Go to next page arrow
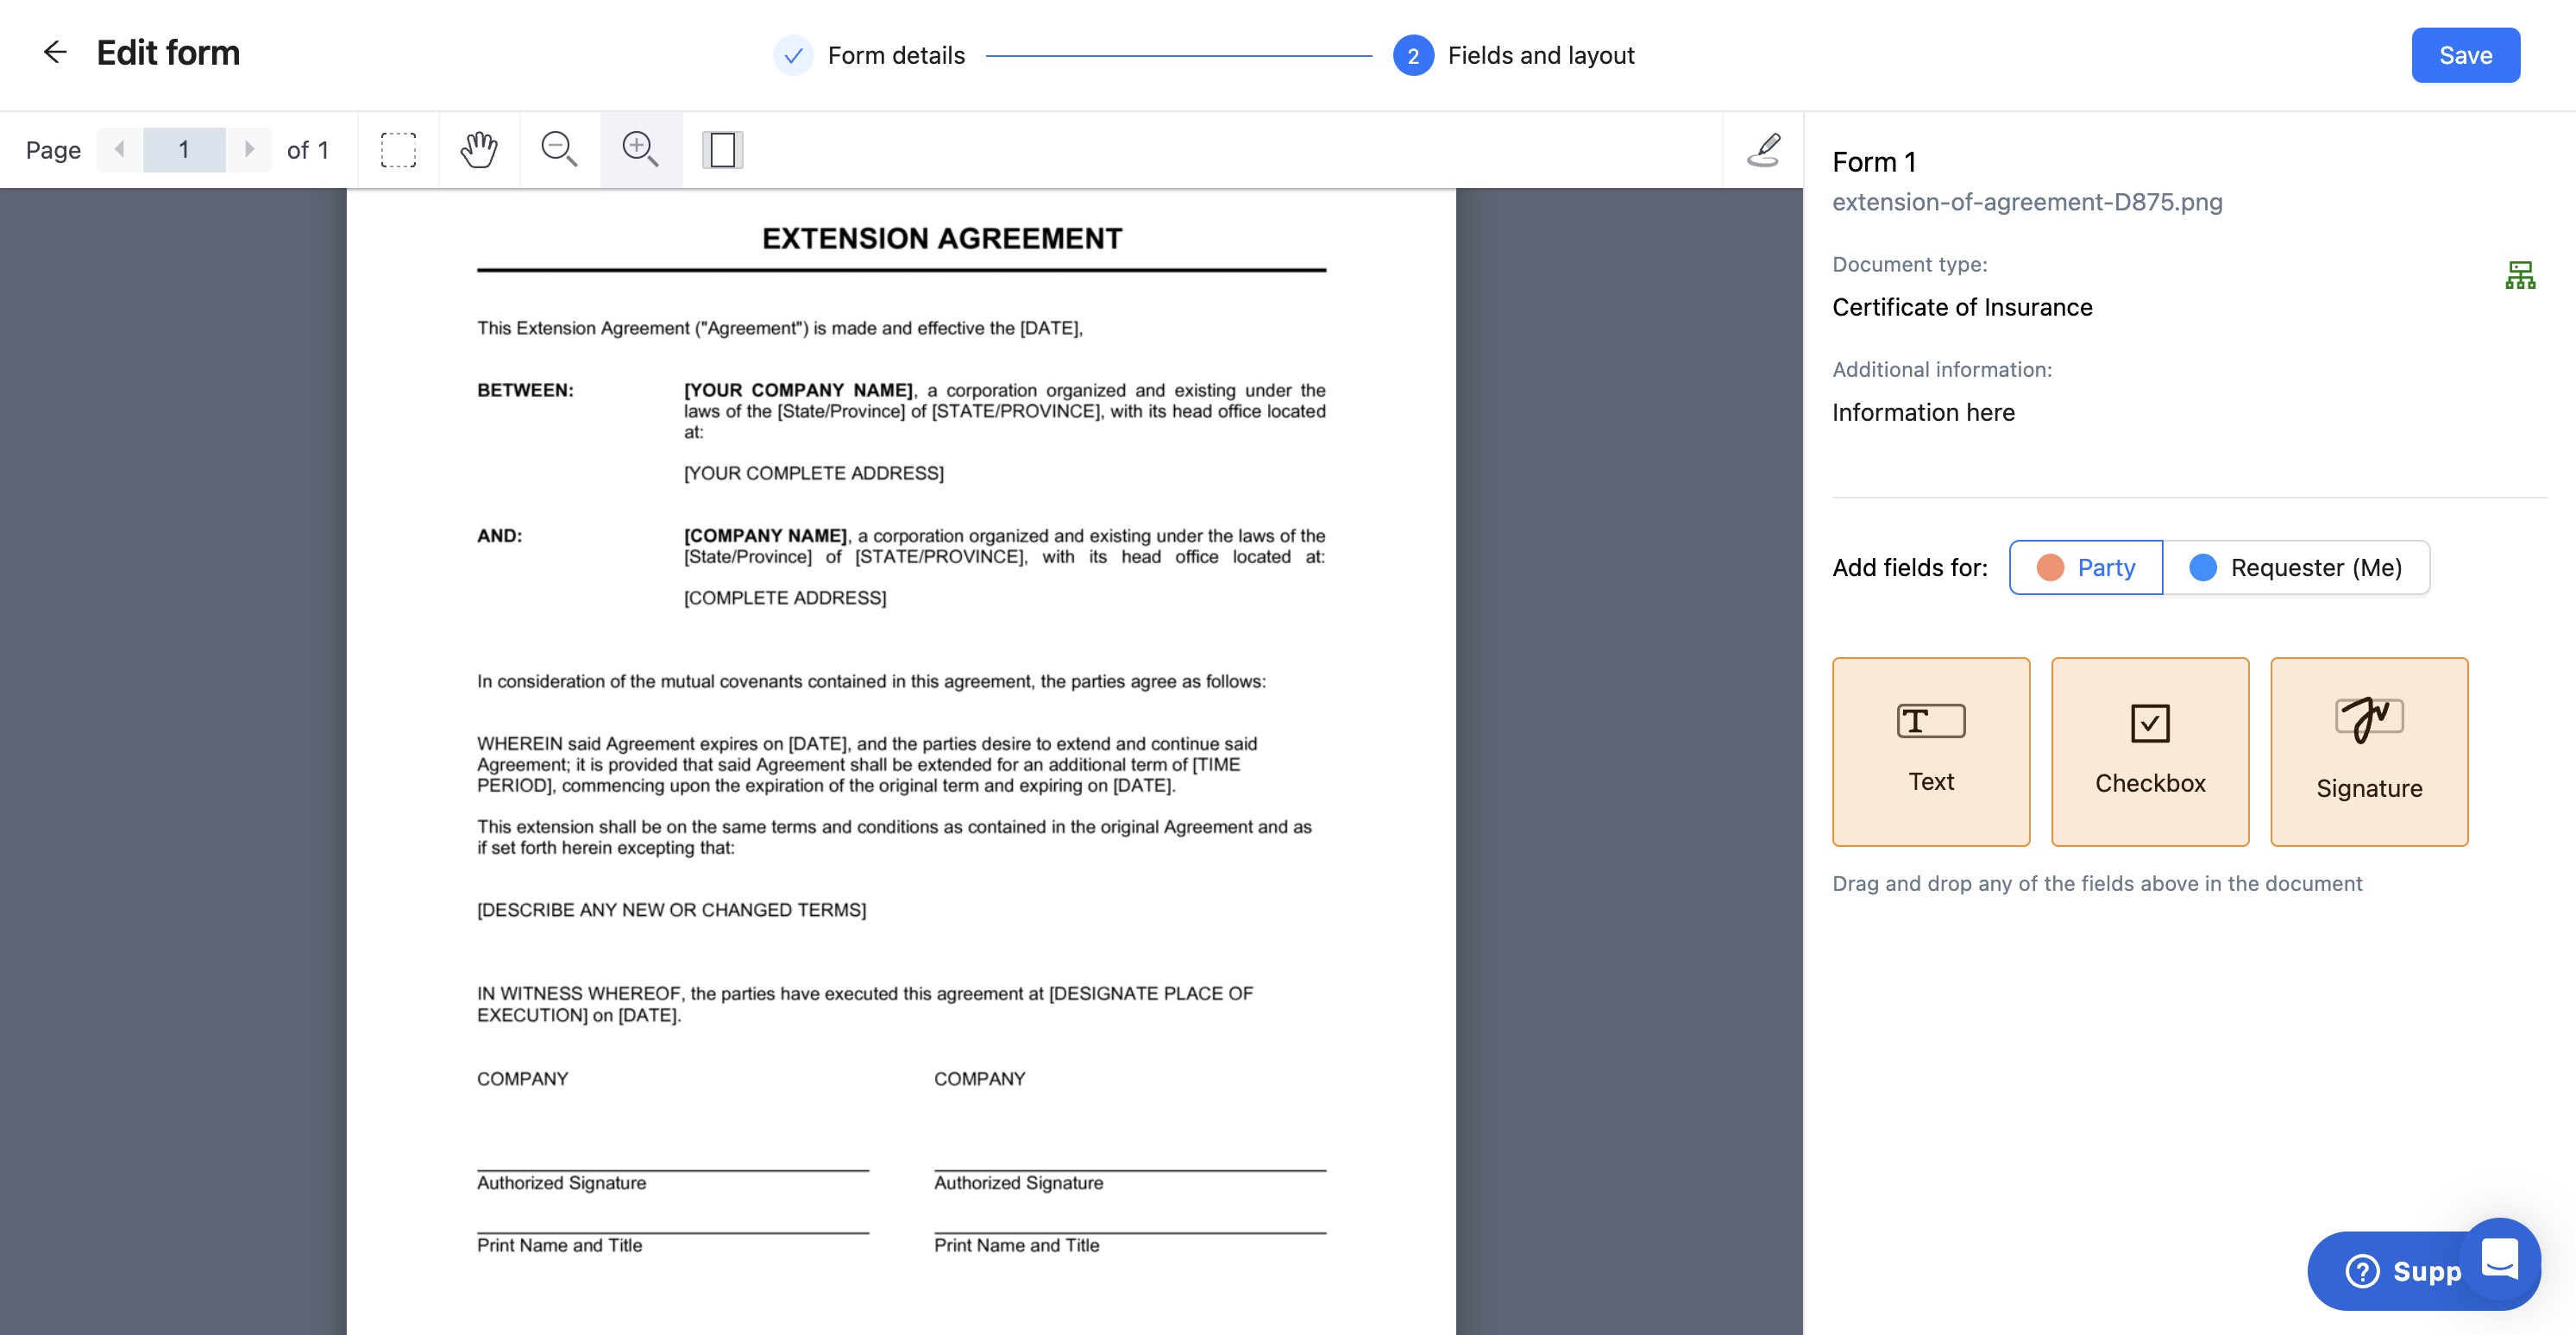The height and width of the screenshot is (1335, 2576). pos(249,150)
